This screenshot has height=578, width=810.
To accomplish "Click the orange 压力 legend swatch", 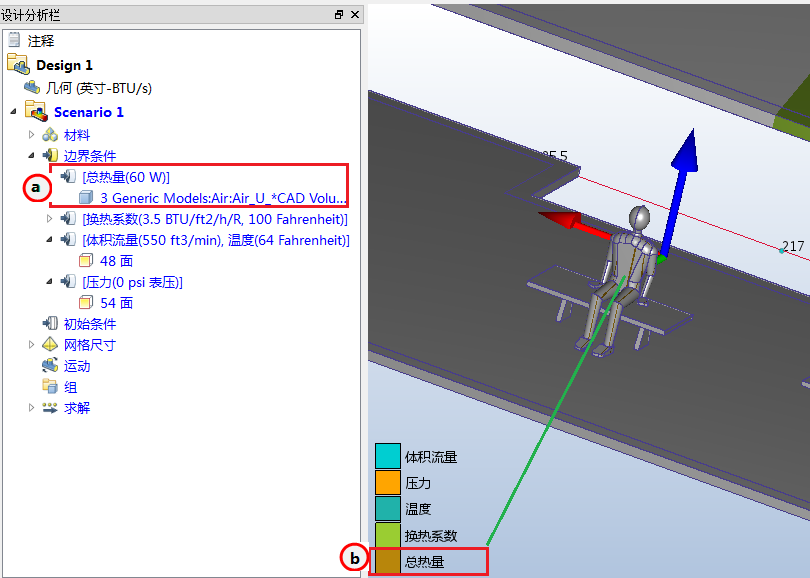I will point(388,482).
